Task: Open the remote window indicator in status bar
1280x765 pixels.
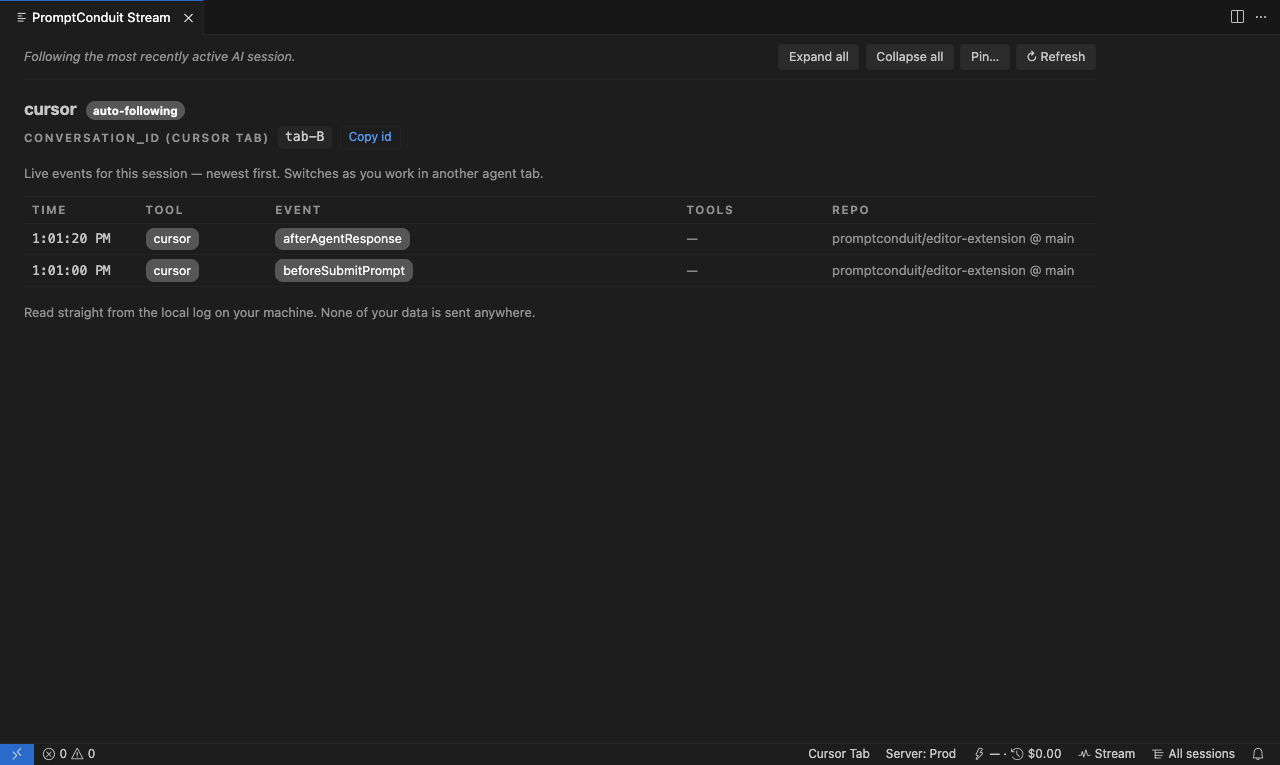Action: pyautogui.click(x=17, y=754)
